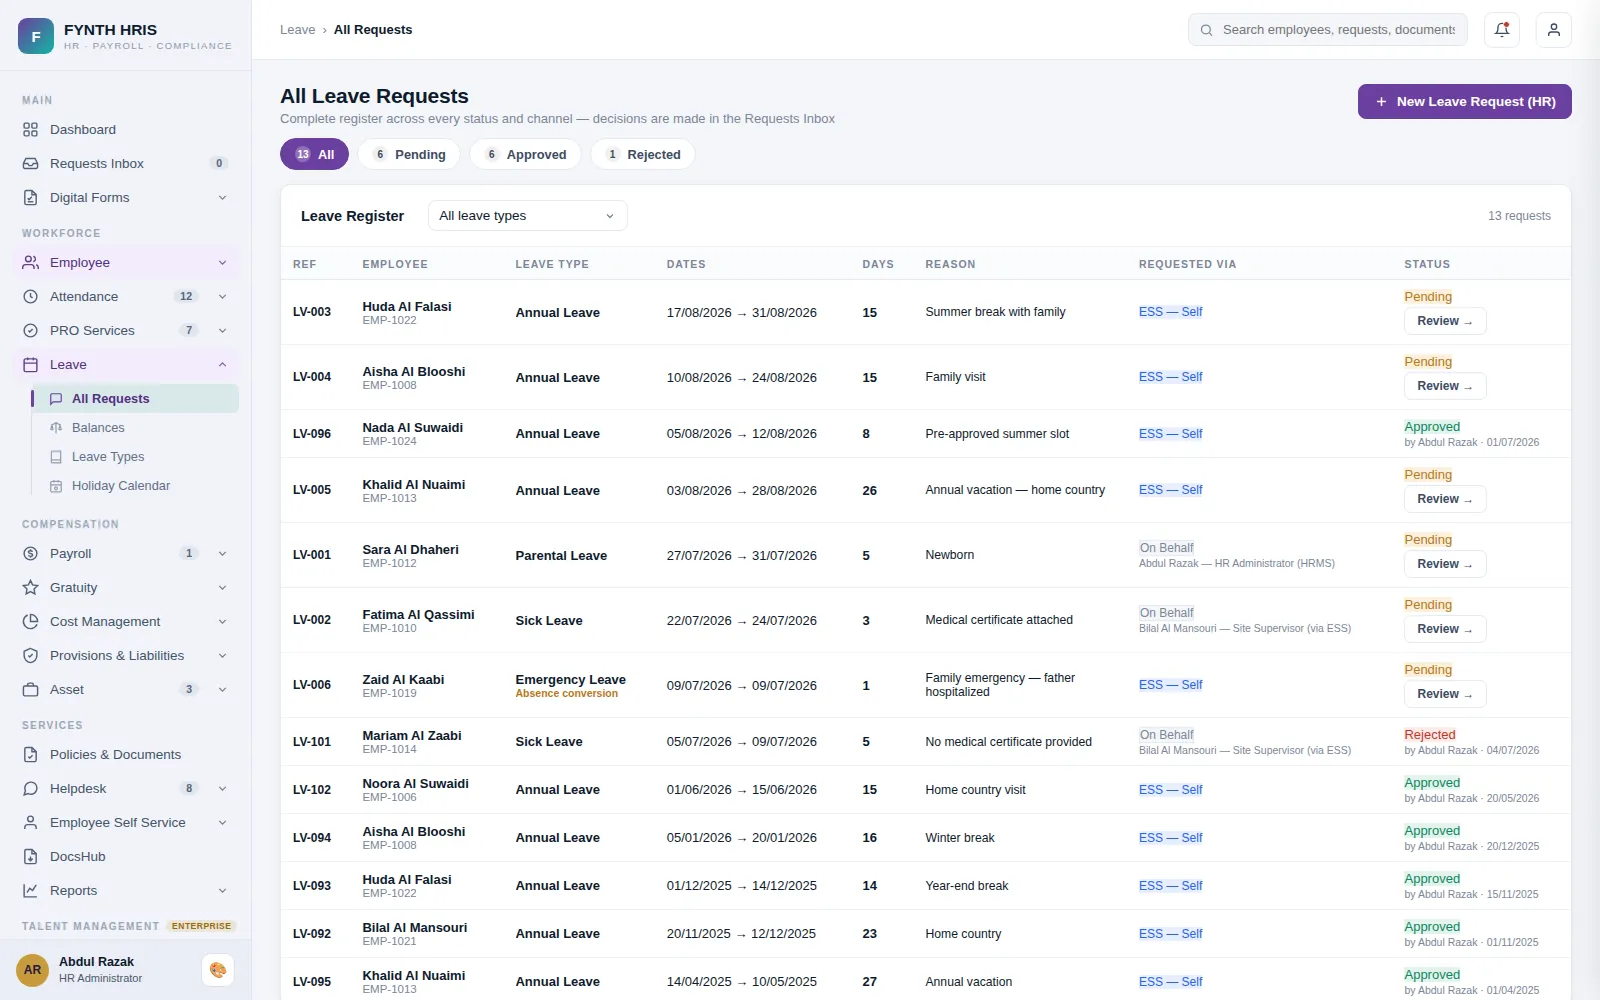This screenshot has width=1600, height=1000.
Task: Switch to the Rejected filter tab
Action: 643,154
